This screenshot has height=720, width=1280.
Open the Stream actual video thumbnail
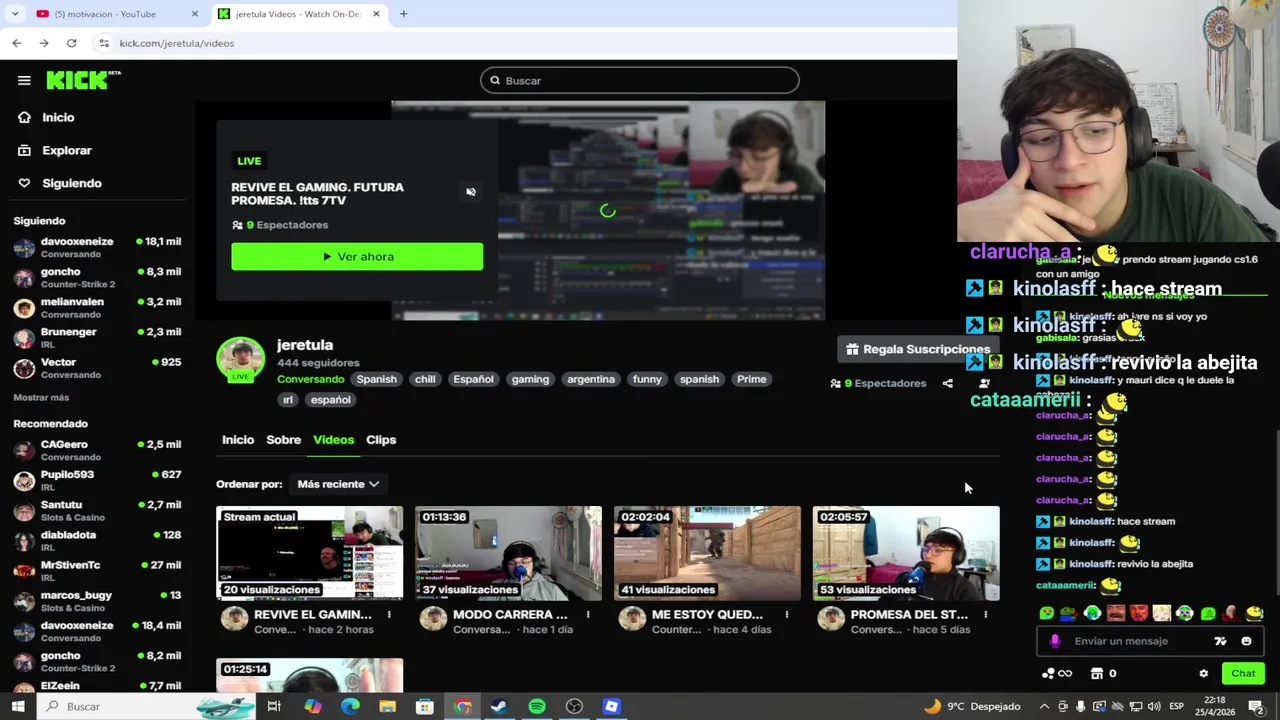310,553
